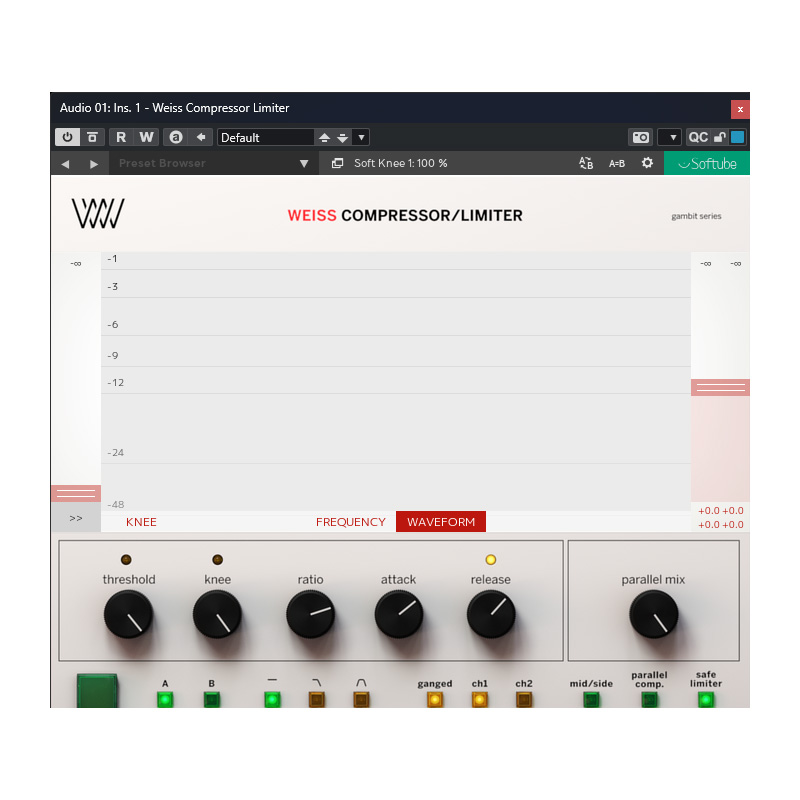Open the Default preset name field
The height and width of the screenshot is (800, 800).
click(265, 137)
